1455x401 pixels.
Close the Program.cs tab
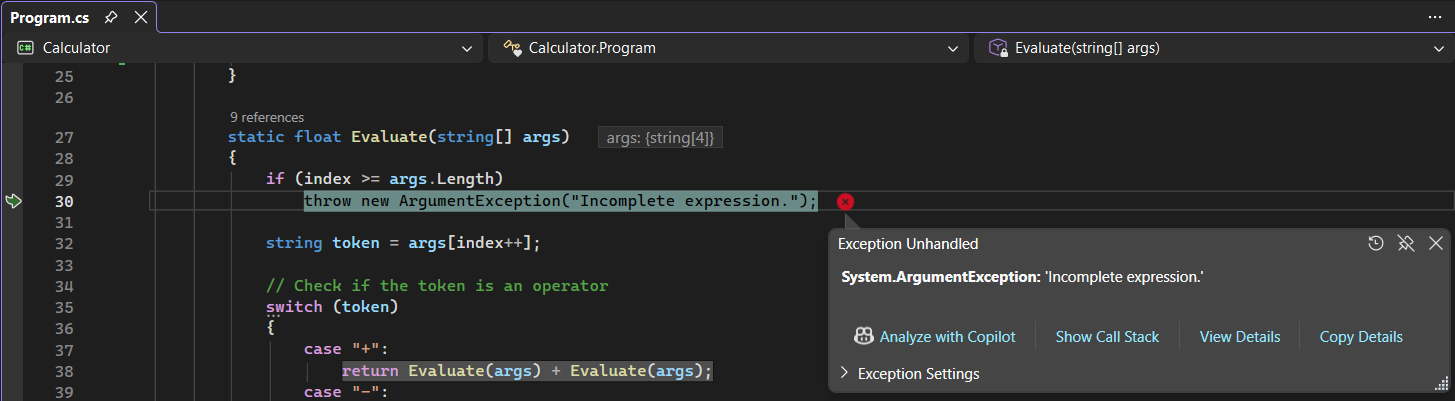140,17
